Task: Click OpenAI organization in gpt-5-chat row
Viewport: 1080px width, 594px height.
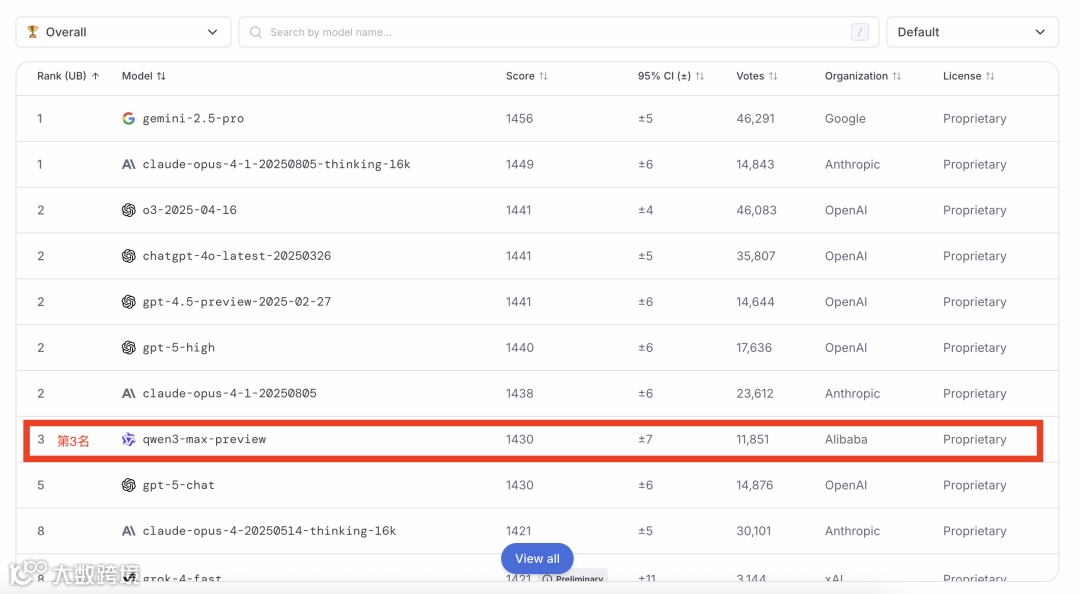Action: point(846,485)
